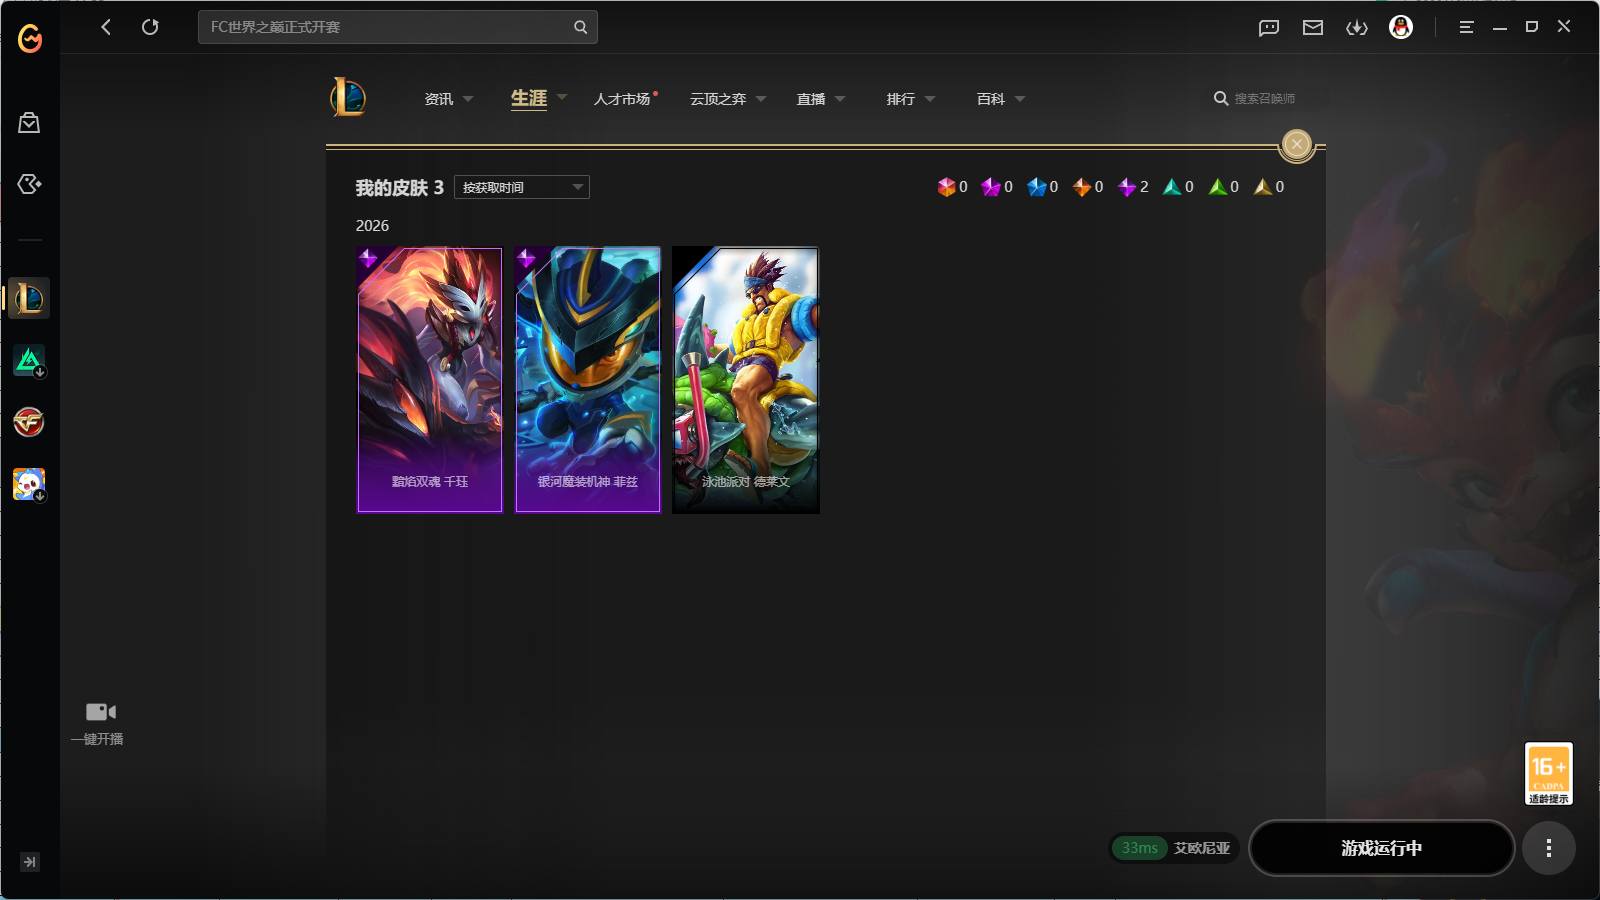Image resolution: width=1600 pixels, height=900 pixels.
Task: Open the 银河魔装机神 菲兹 skin card
Action: pos(588,380)
